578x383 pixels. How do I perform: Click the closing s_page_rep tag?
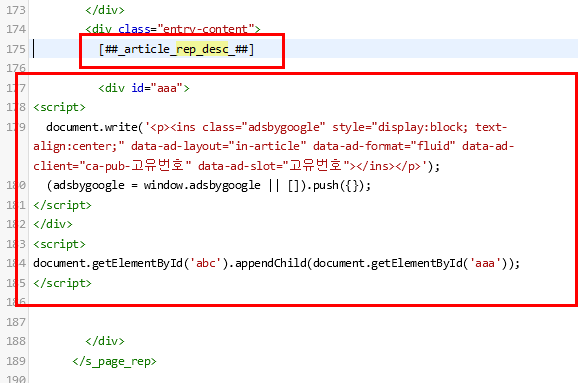pyautogui.click(x=115, y=361)
